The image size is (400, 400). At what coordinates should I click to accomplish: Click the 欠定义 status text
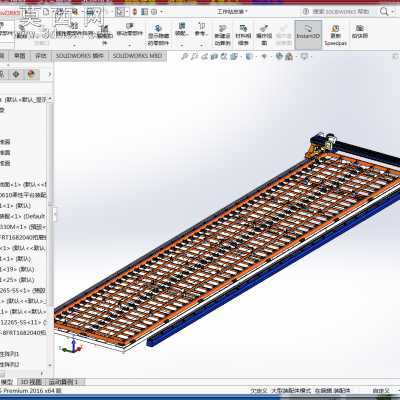click(259, 391)
